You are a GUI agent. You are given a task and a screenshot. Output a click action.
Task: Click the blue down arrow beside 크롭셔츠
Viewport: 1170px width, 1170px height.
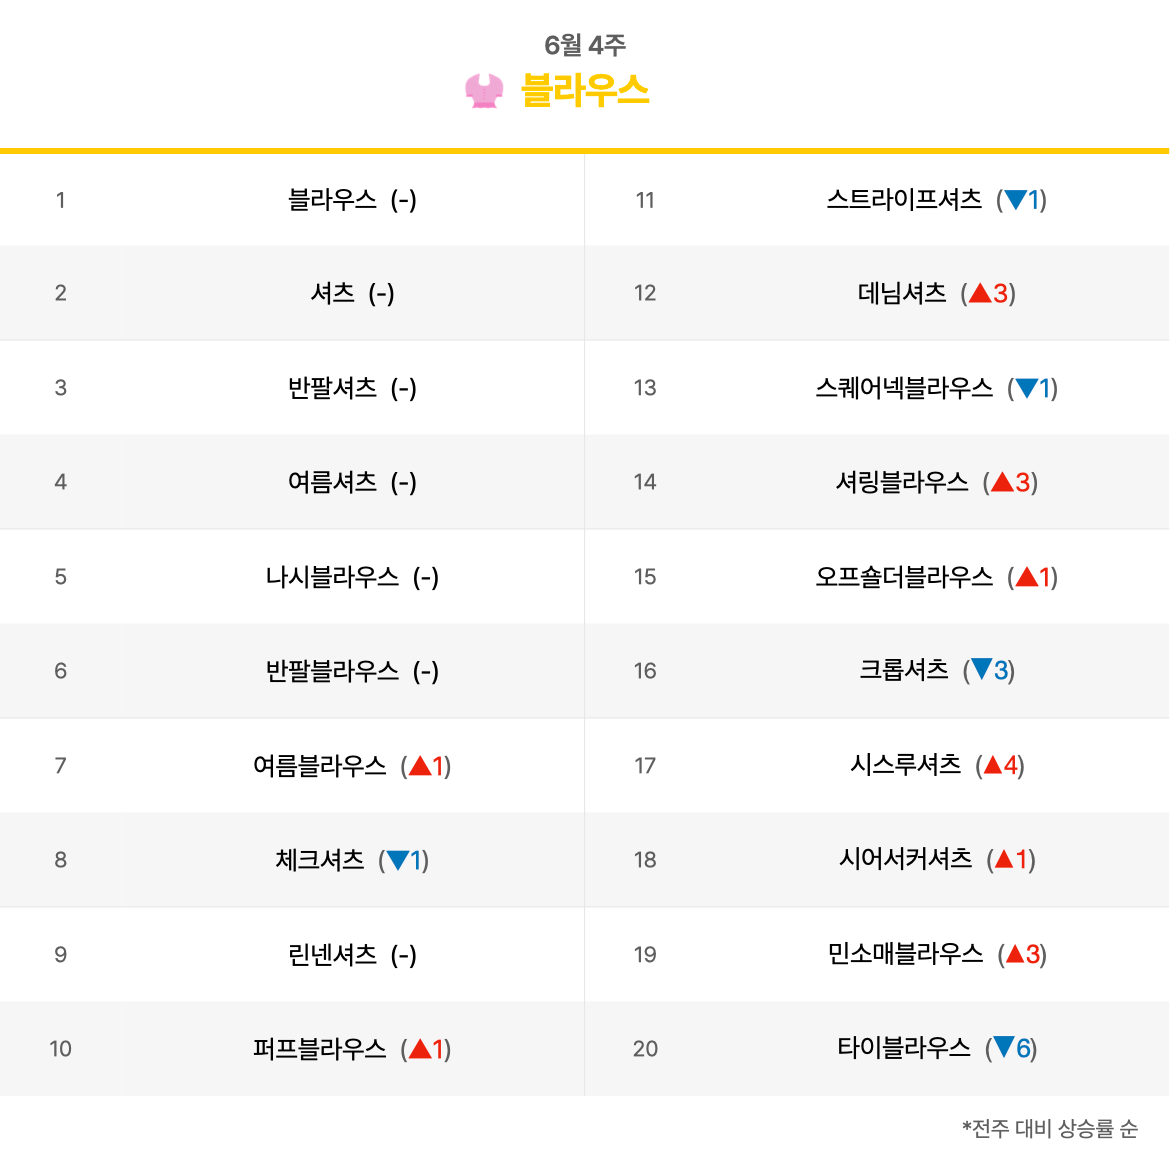click(x=982, y=670)
